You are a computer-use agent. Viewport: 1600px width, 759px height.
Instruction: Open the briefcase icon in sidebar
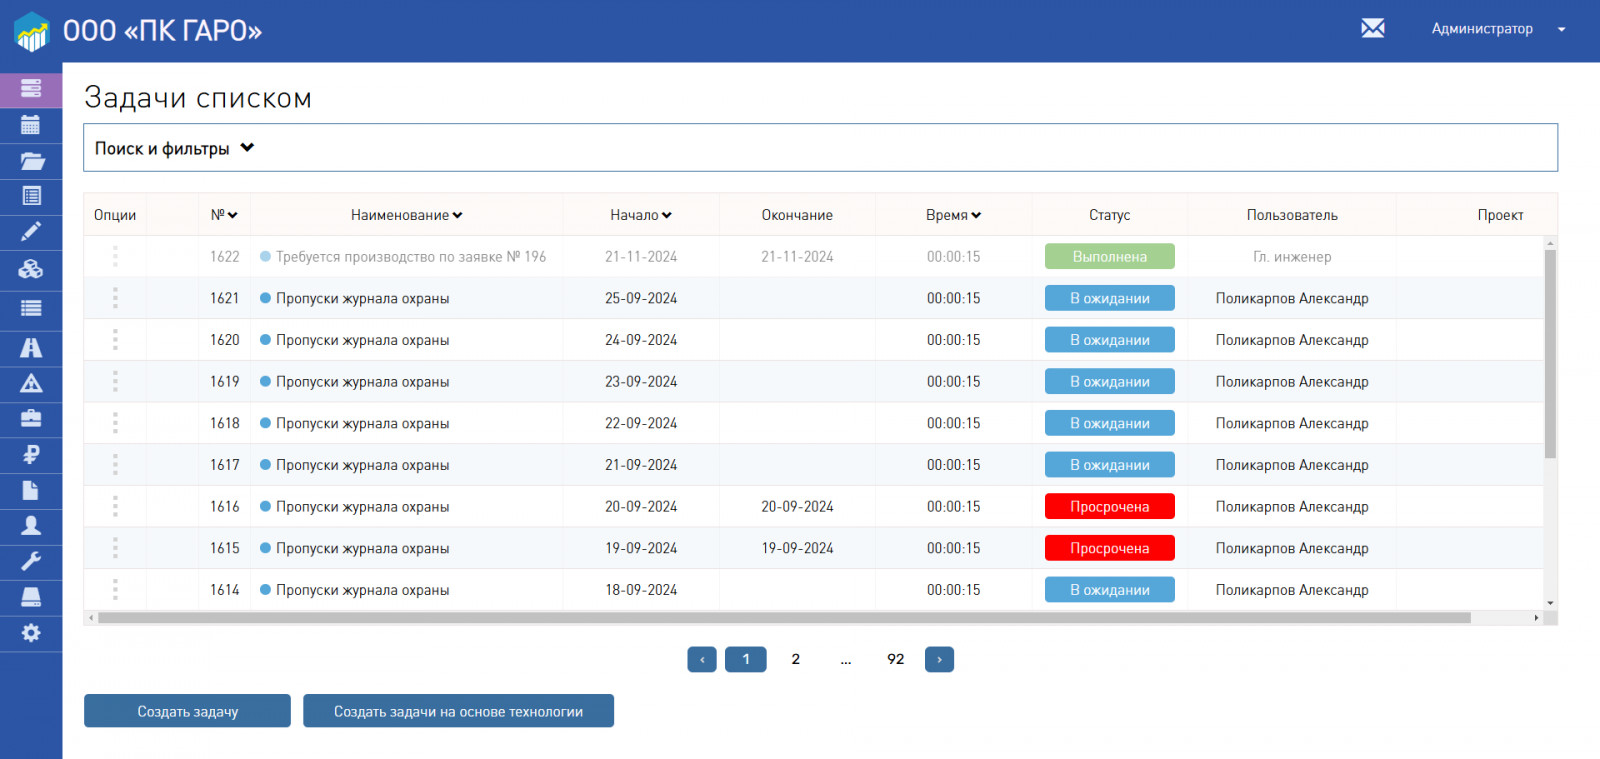(31, 418)
